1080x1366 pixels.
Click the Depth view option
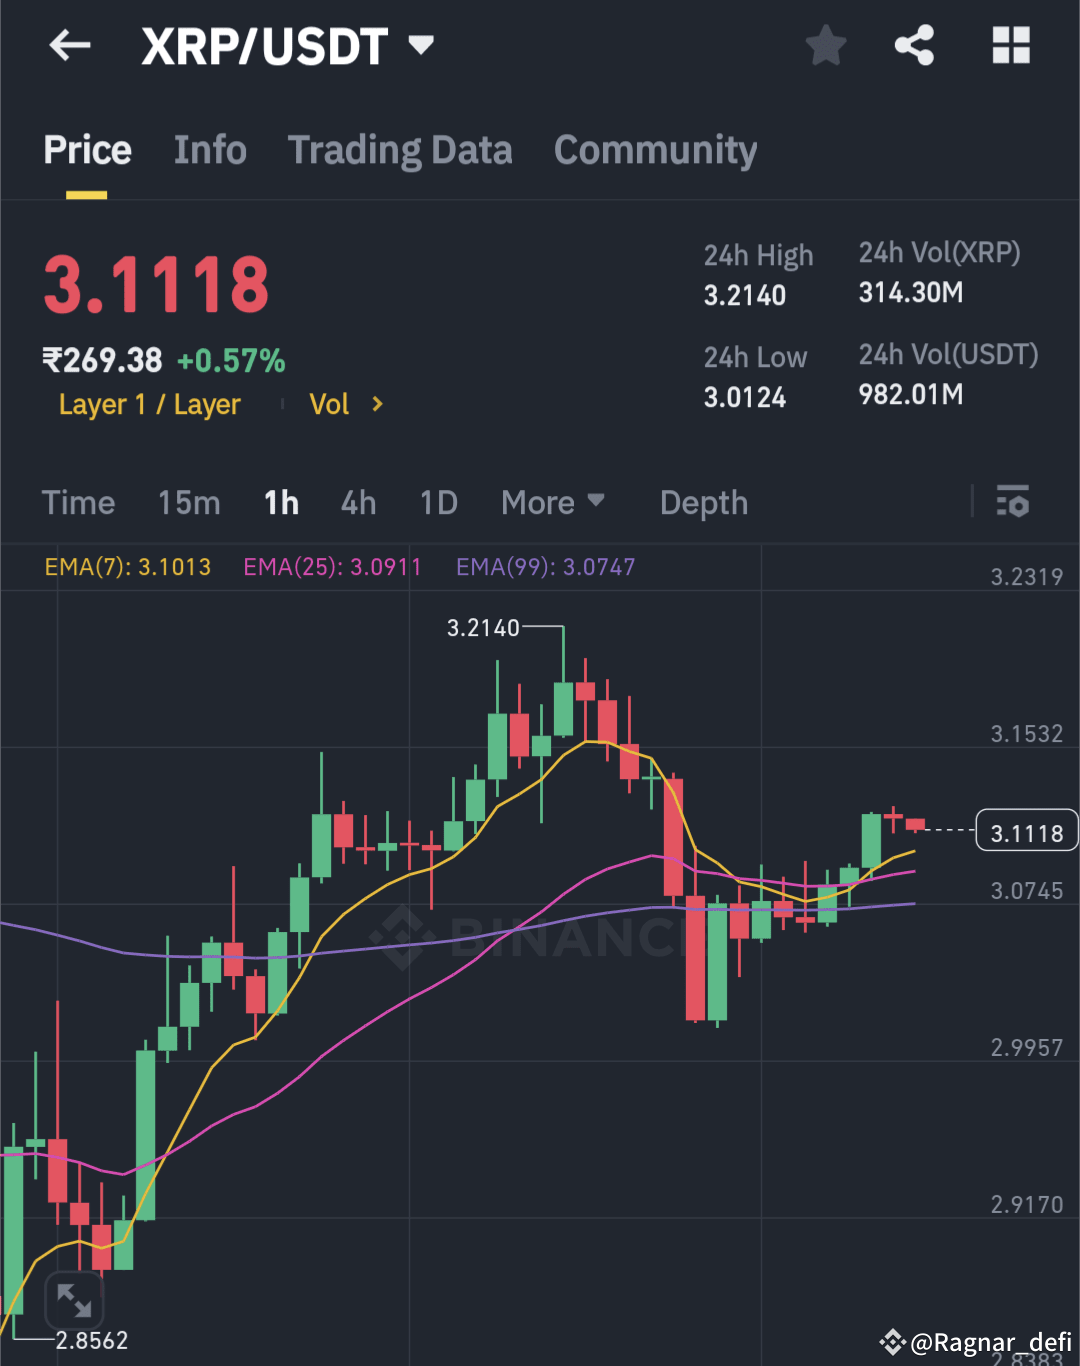tap(703, 503)
